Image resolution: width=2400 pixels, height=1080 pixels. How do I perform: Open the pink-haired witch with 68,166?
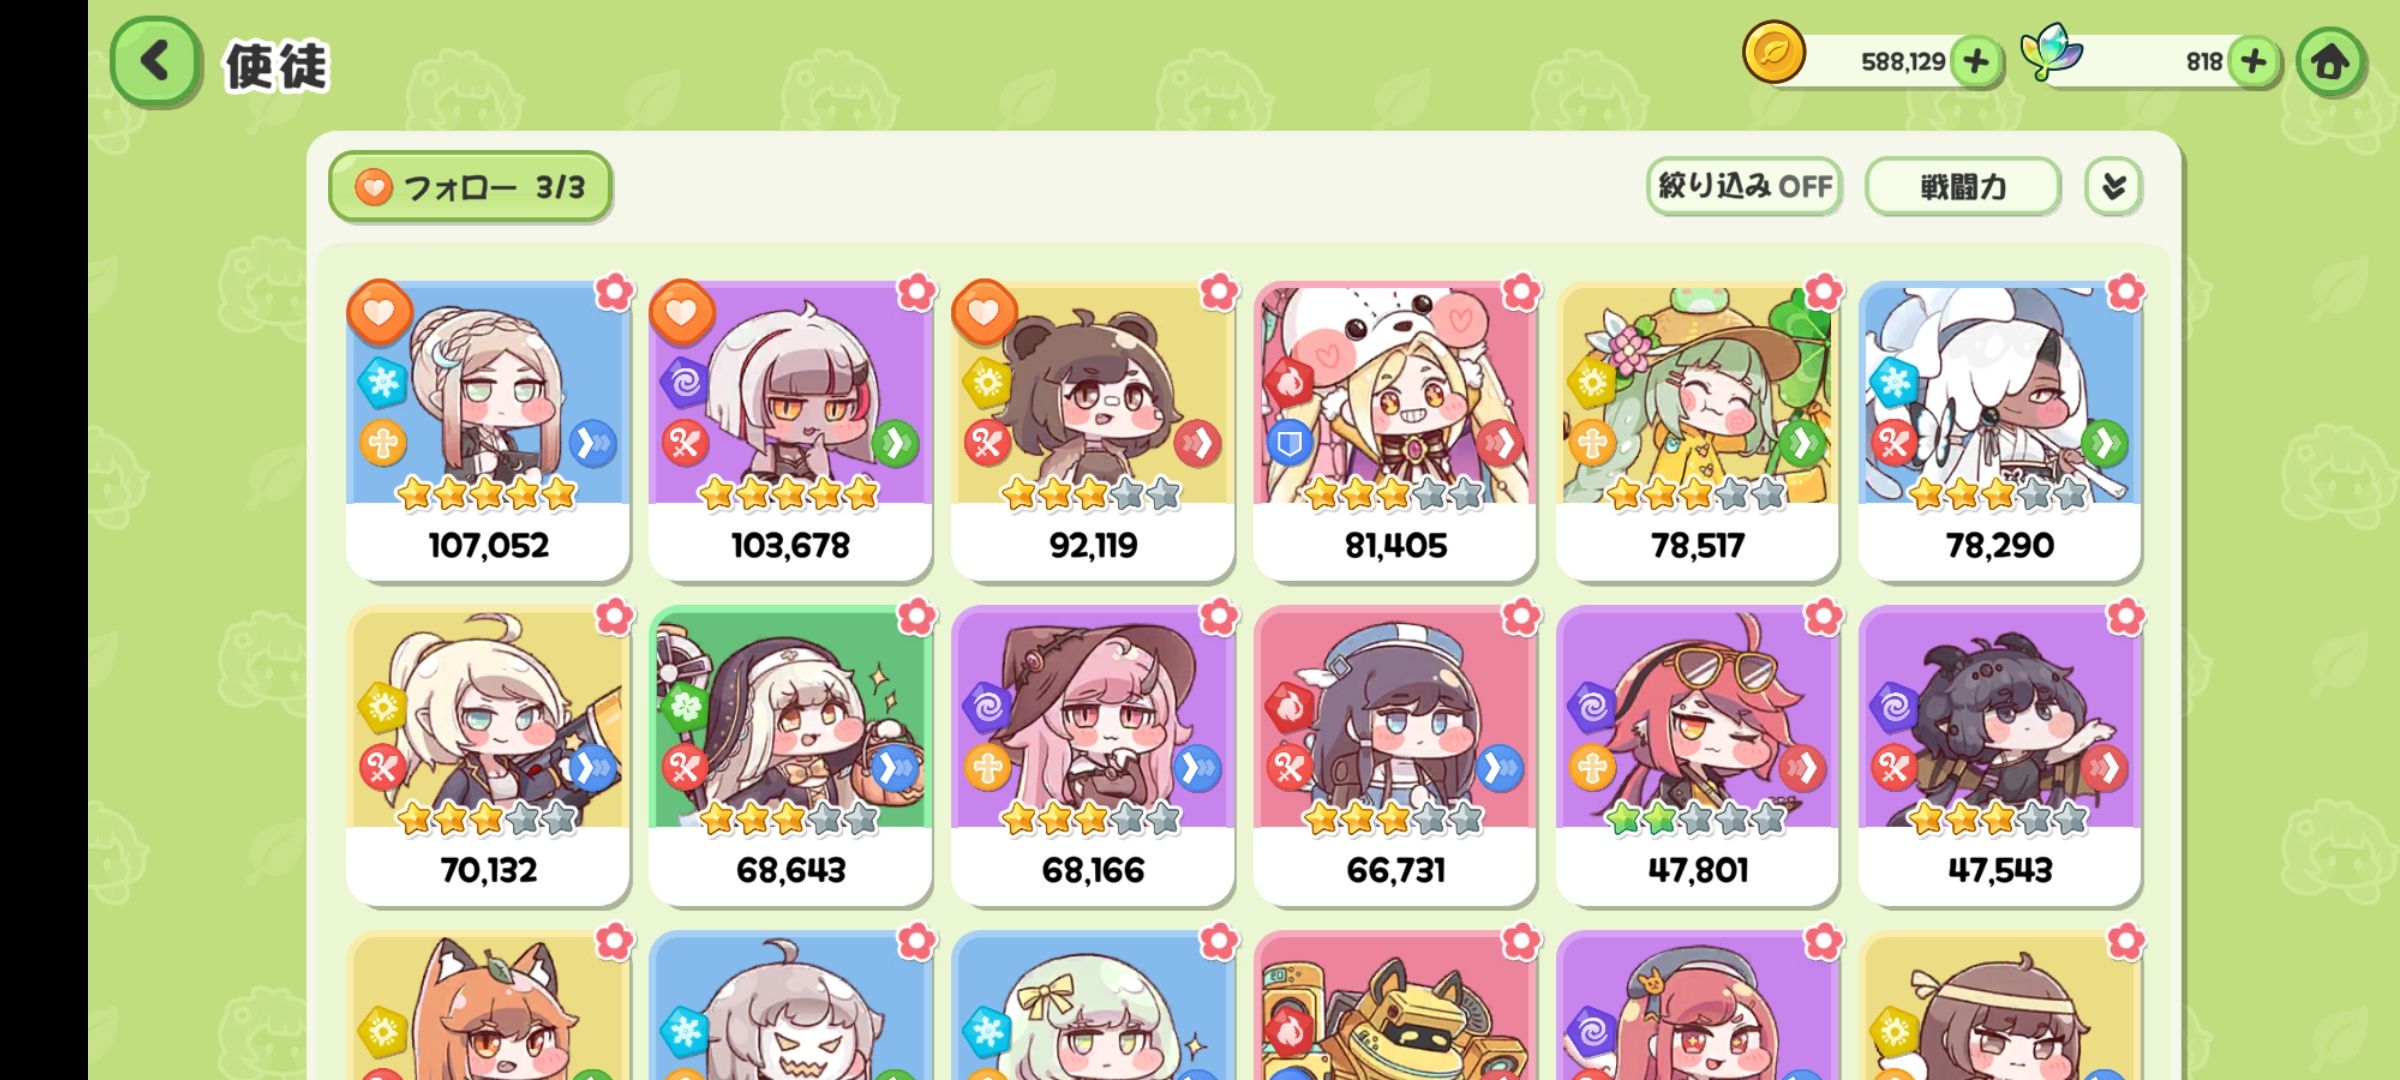click(x=1093, y=757)
